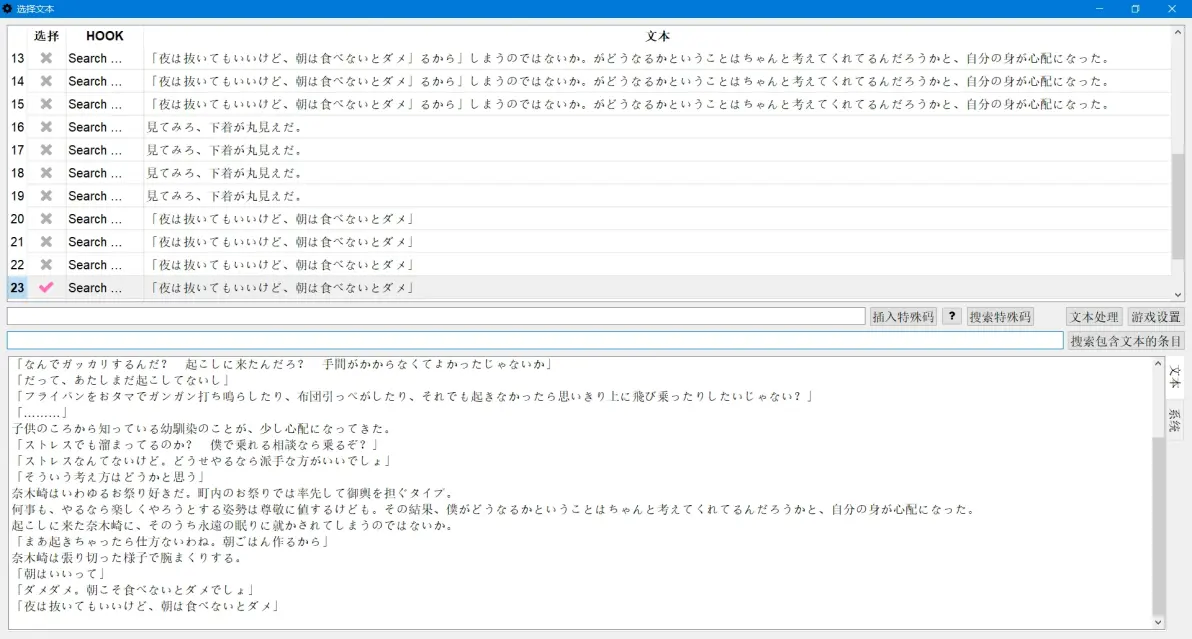The image size is (1192, 639).
Task: Focus the special code input field
Action: point(436,316)
